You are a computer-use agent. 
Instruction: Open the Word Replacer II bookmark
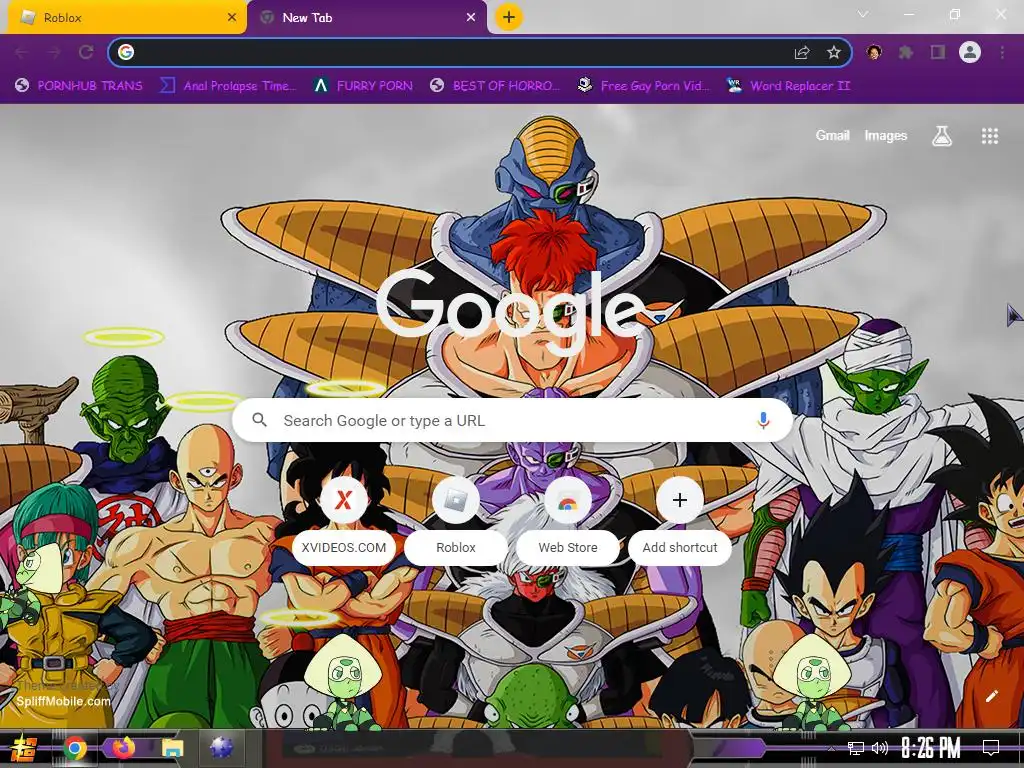click(x=788, y=86)
